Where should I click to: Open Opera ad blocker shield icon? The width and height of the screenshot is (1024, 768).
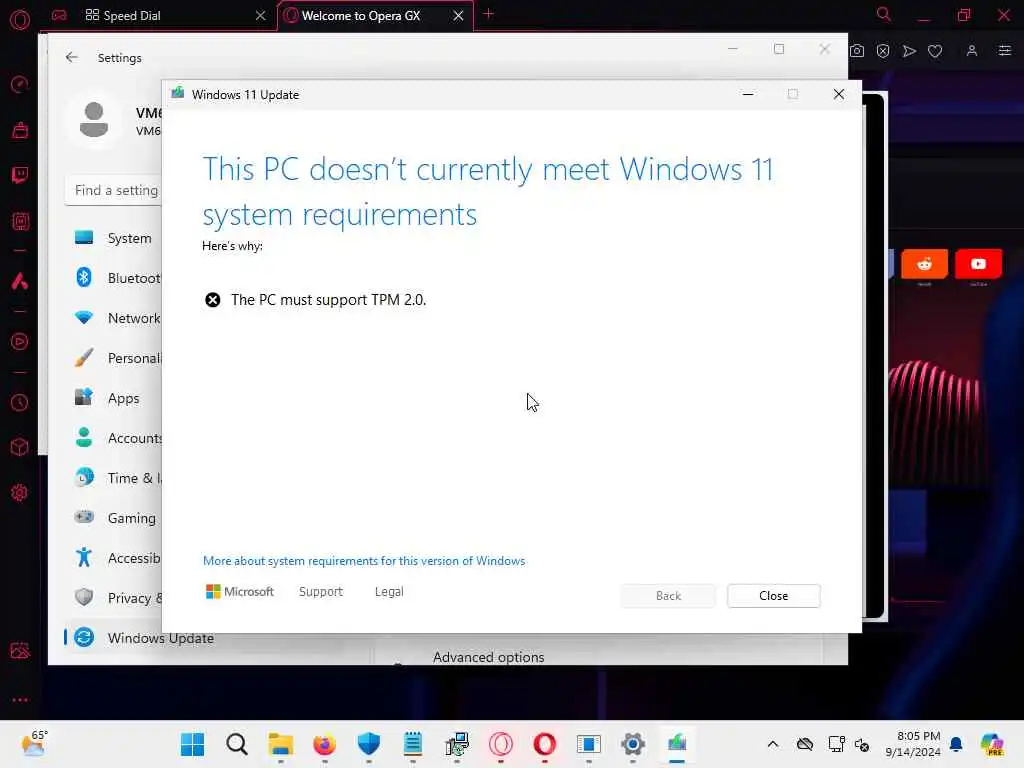[883, 51]
